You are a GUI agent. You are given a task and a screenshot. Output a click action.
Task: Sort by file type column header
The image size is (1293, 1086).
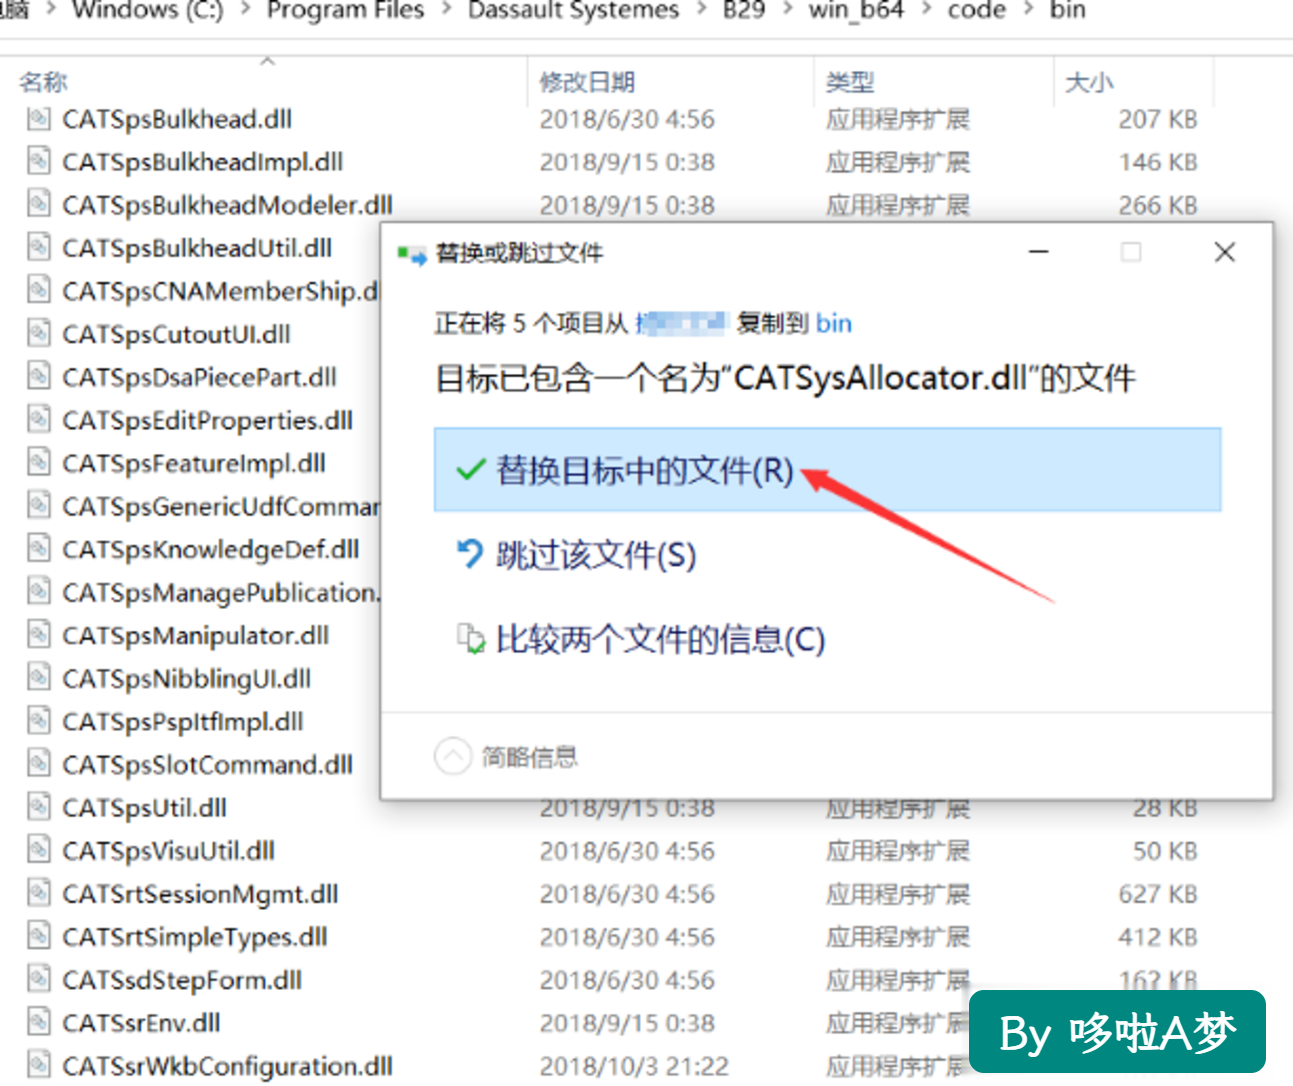[850, 82]
